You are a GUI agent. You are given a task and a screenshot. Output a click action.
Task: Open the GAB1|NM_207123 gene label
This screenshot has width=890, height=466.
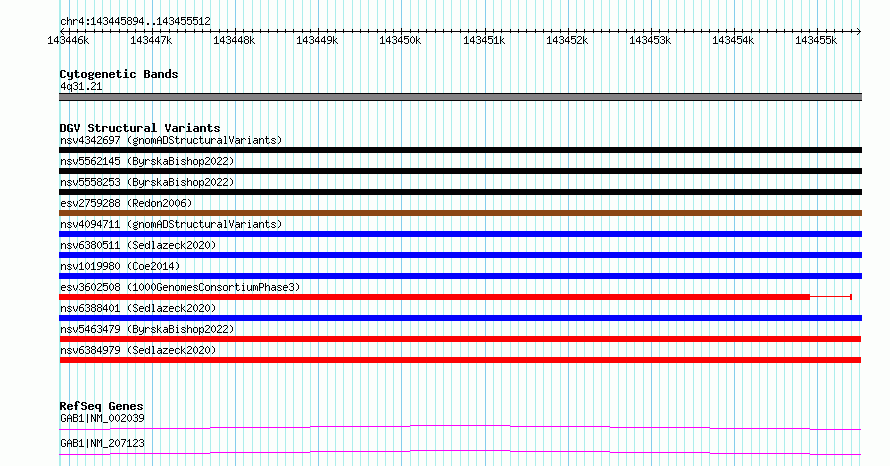102,444
